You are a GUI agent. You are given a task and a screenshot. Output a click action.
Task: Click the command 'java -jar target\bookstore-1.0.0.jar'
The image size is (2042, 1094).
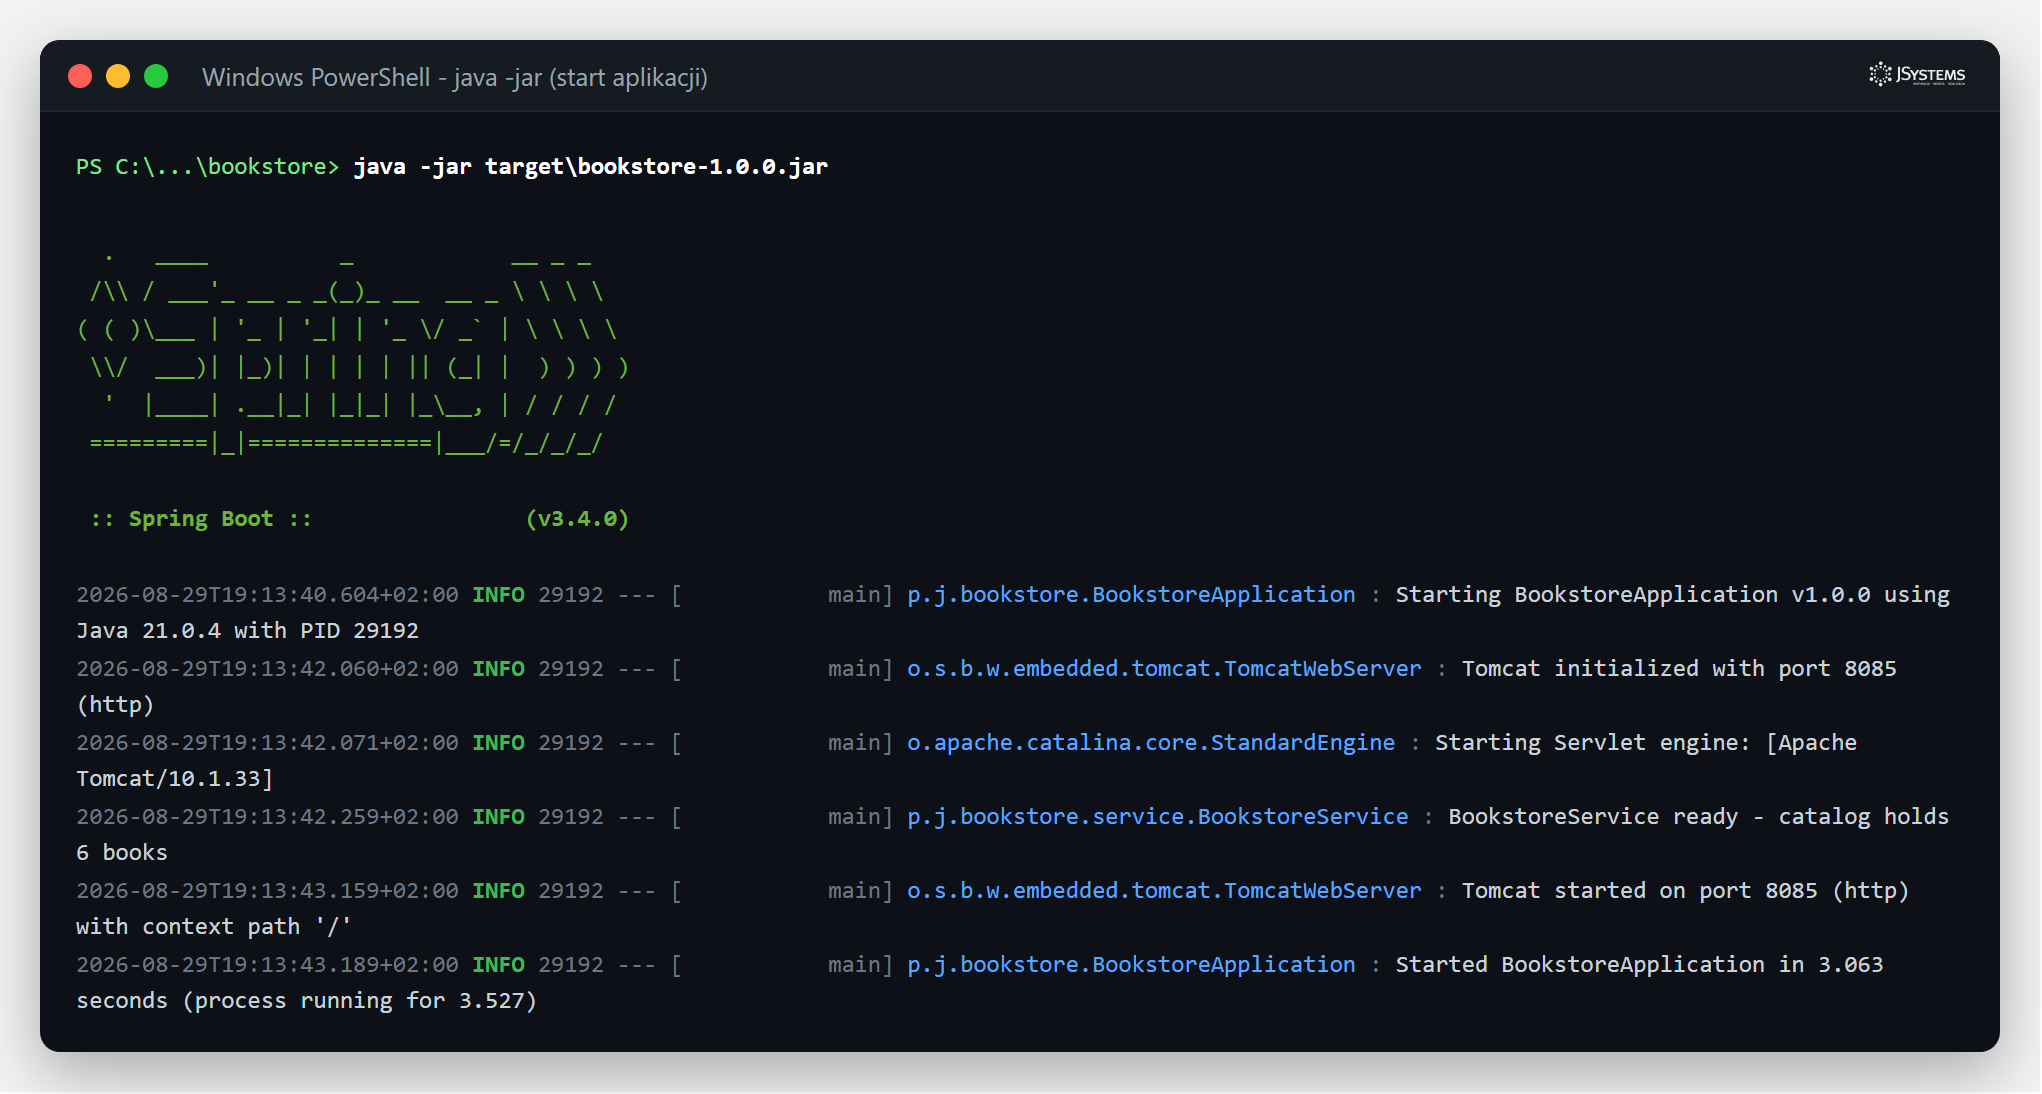(591, 167)
